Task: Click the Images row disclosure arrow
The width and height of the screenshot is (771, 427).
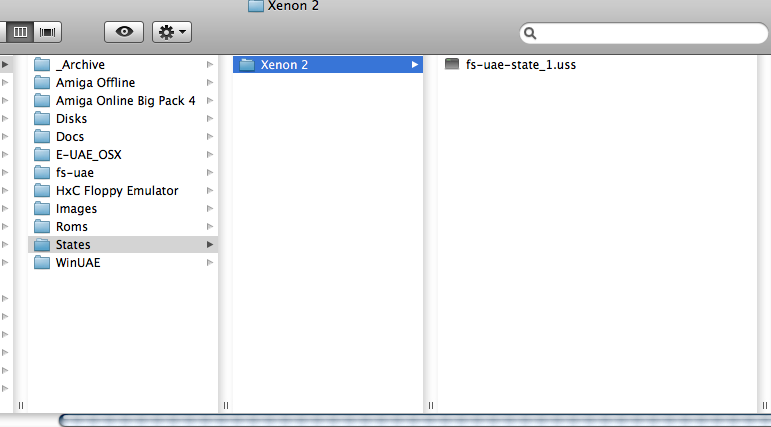Action: click(x=210, y=209)
